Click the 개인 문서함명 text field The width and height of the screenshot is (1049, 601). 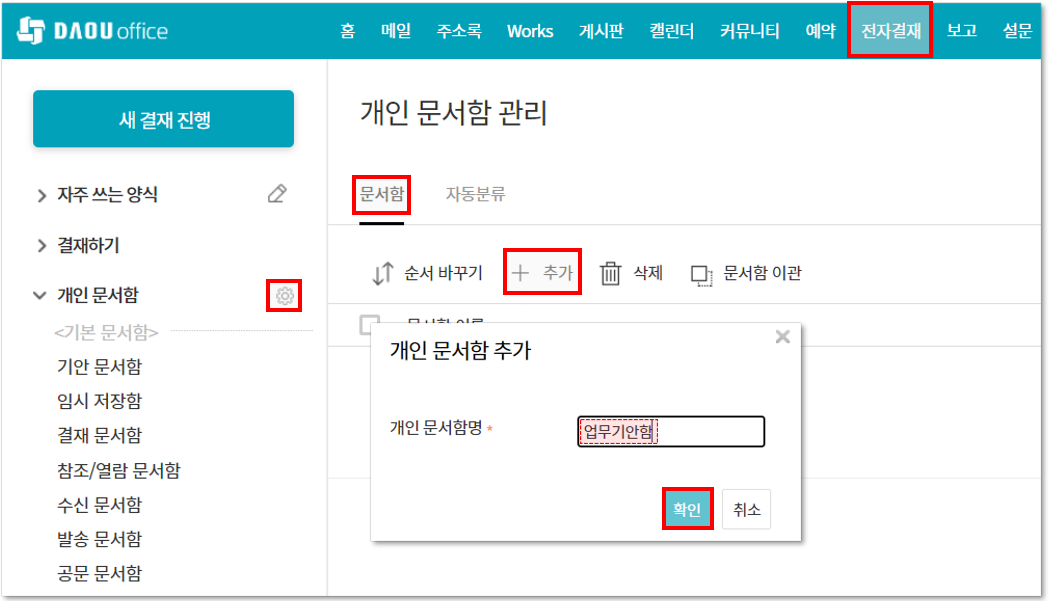(670, 432)
